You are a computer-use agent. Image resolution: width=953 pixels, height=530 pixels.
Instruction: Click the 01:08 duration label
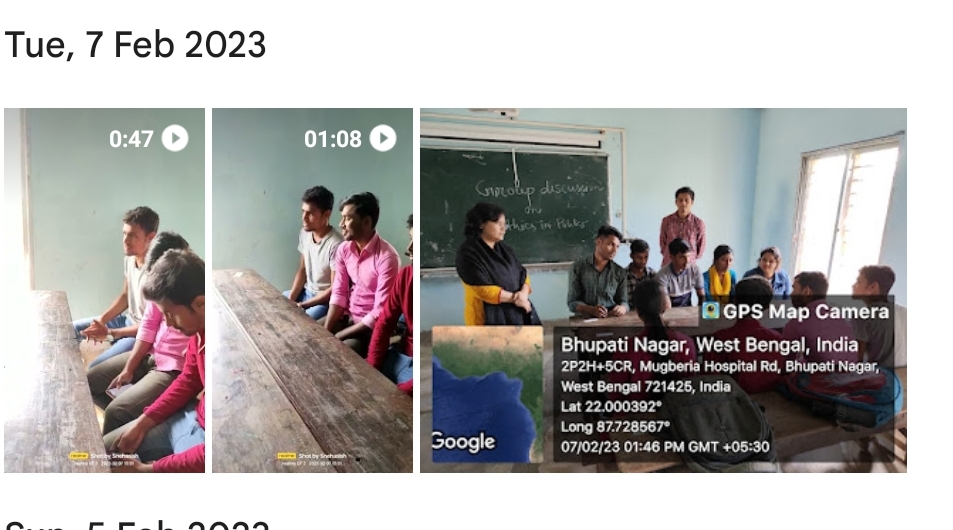[333, 139]
